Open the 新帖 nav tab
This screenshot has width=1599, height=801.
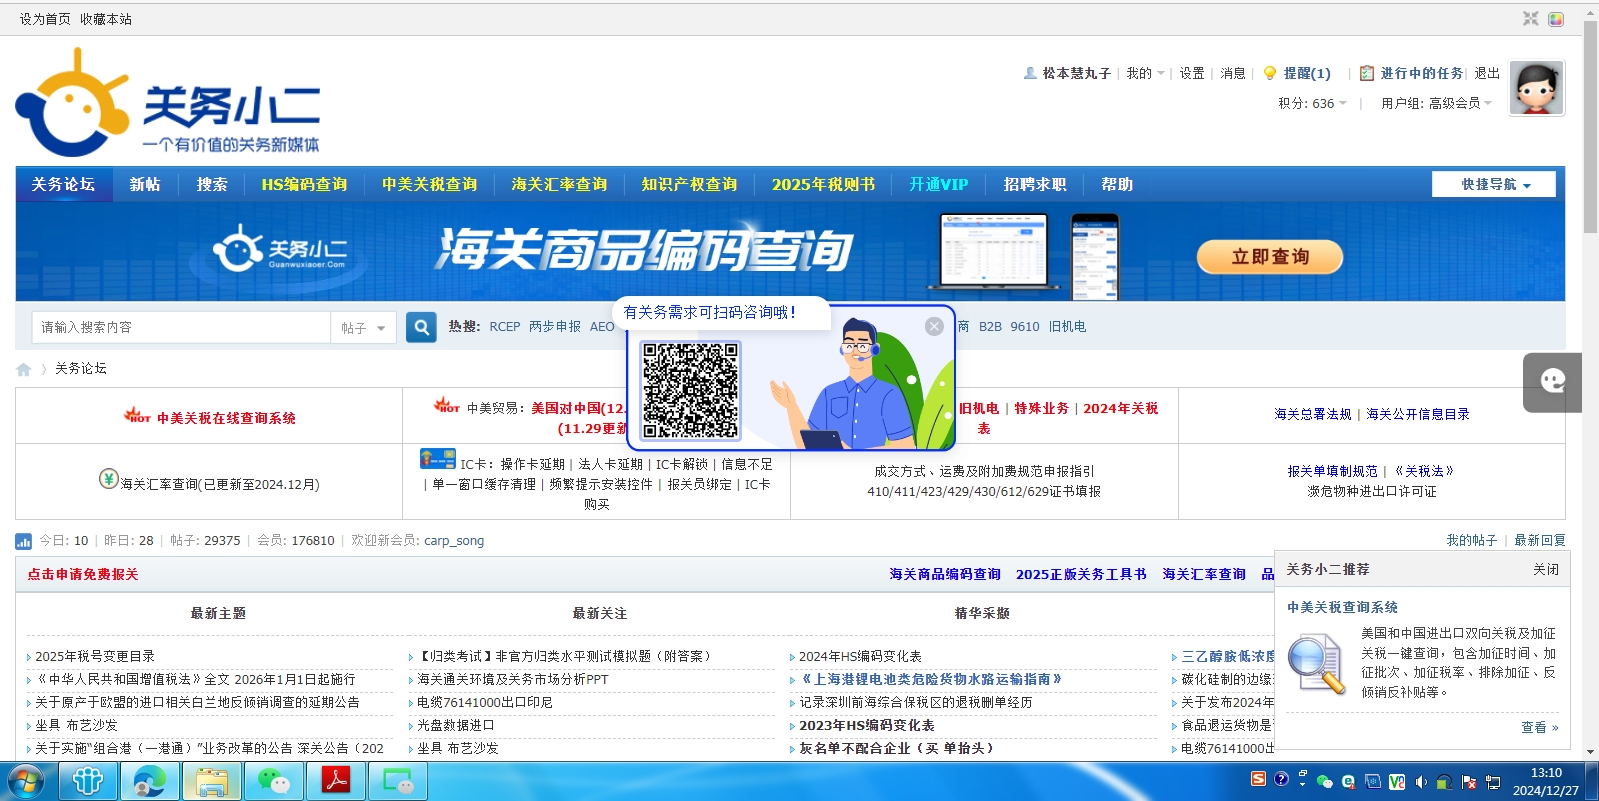click(x=145, y=184)
